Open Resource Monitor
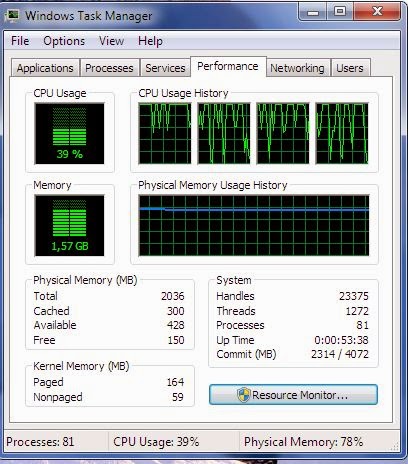 (293, 395)
